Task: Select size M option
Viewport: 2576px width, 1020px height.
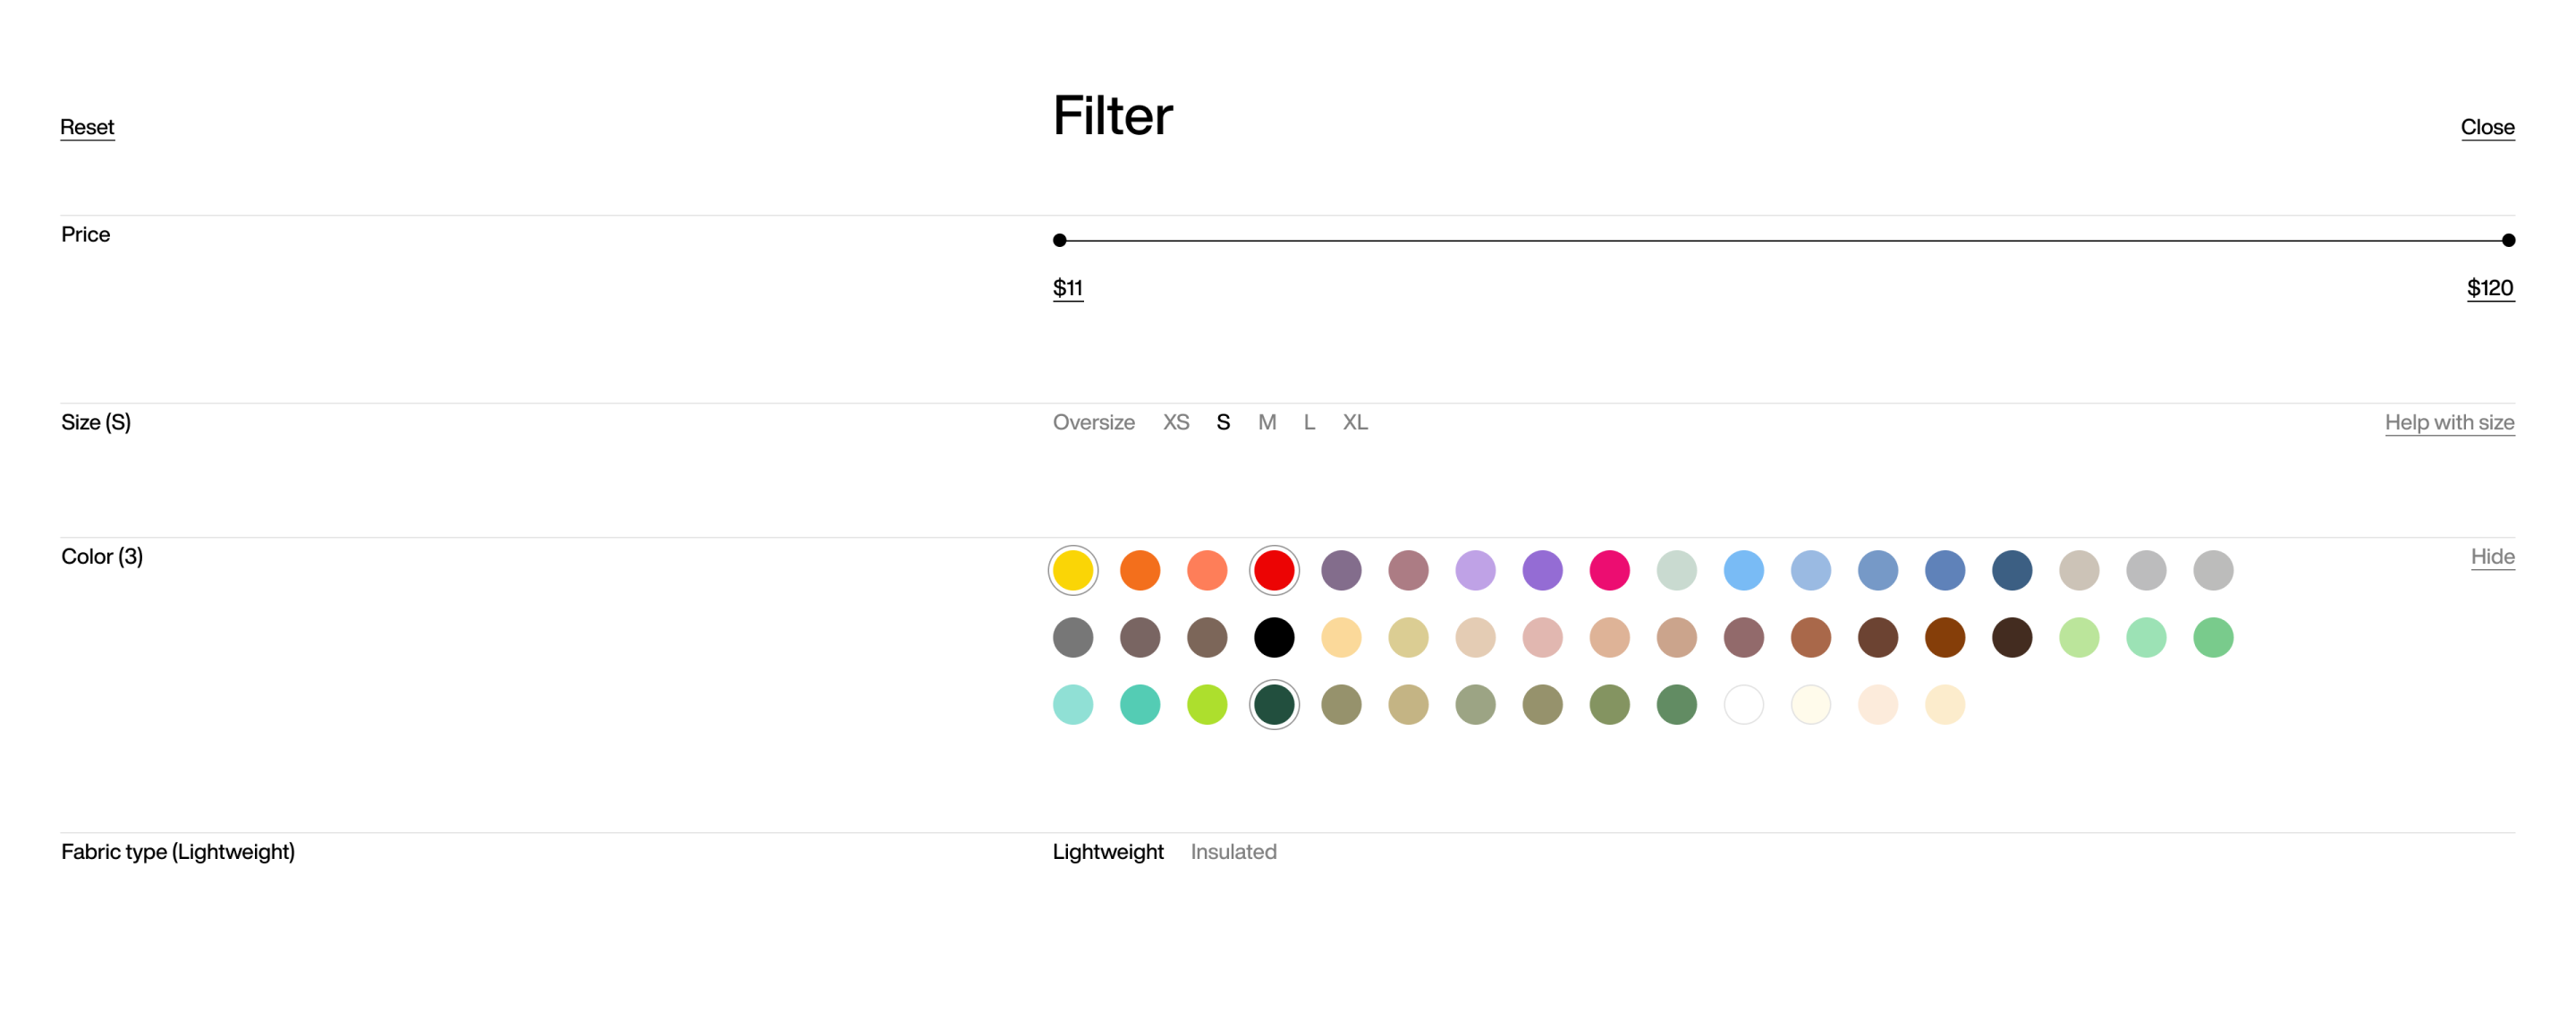Action: (1266, 422)
